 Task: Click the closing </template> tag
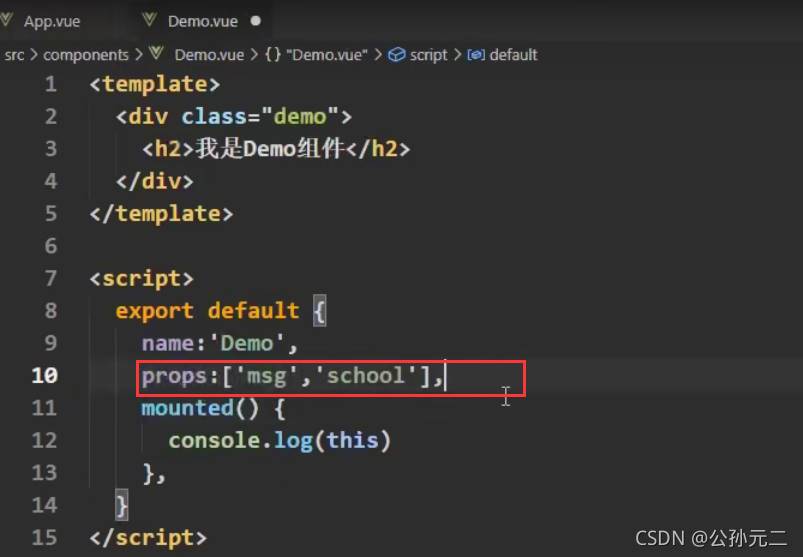(161, 213)
